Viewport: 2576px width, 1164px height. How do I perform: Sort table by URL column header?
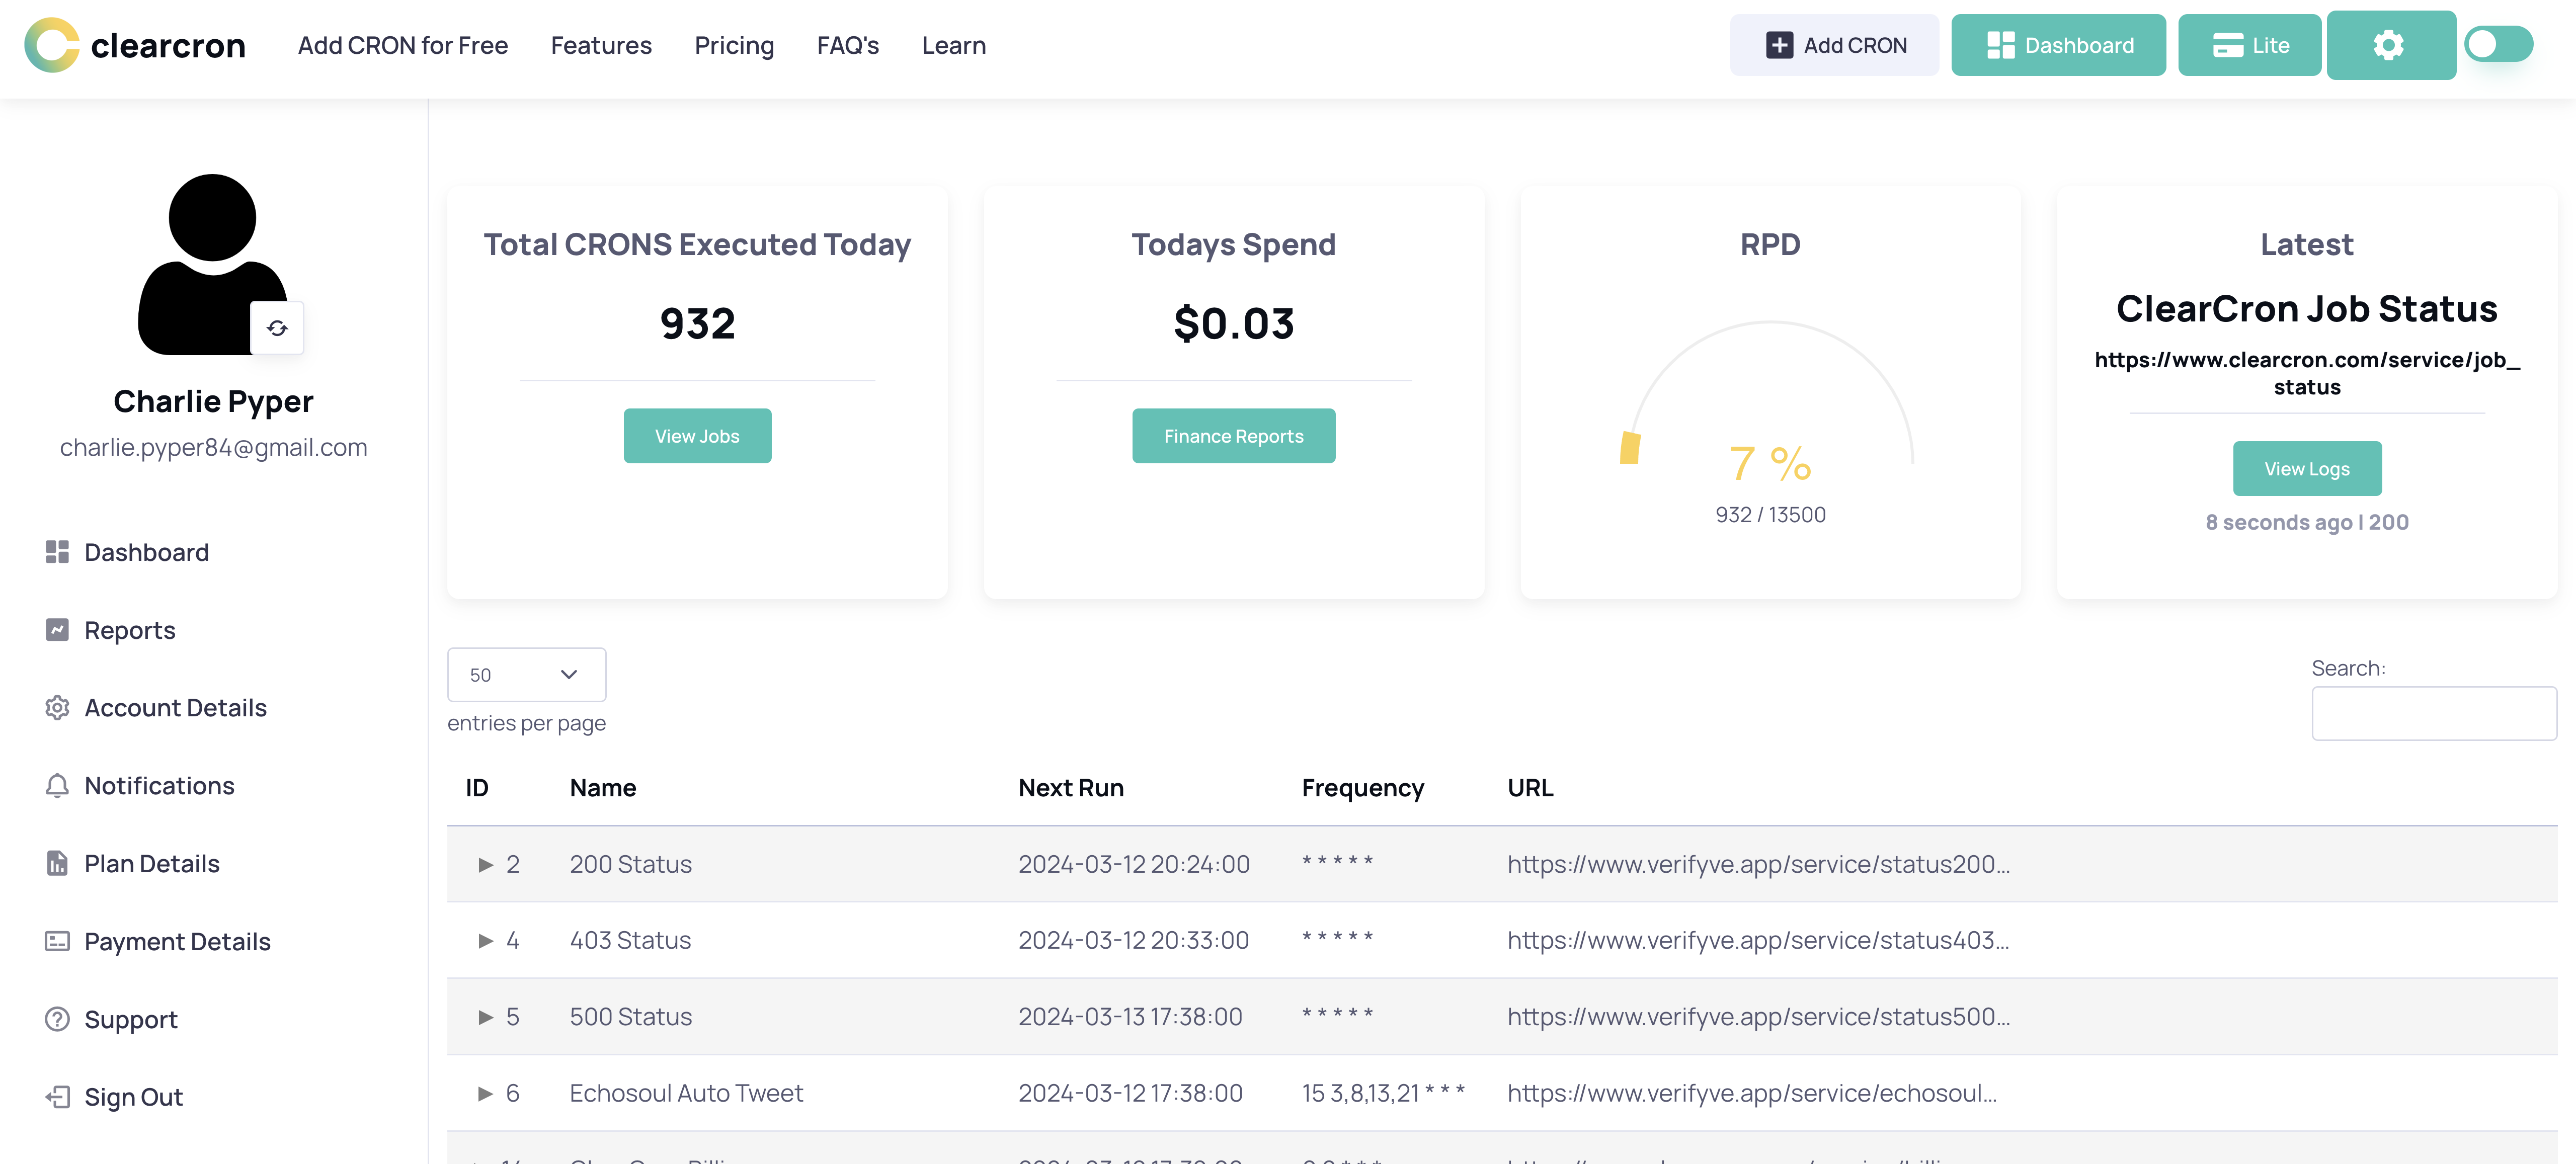click(1530, 788)
